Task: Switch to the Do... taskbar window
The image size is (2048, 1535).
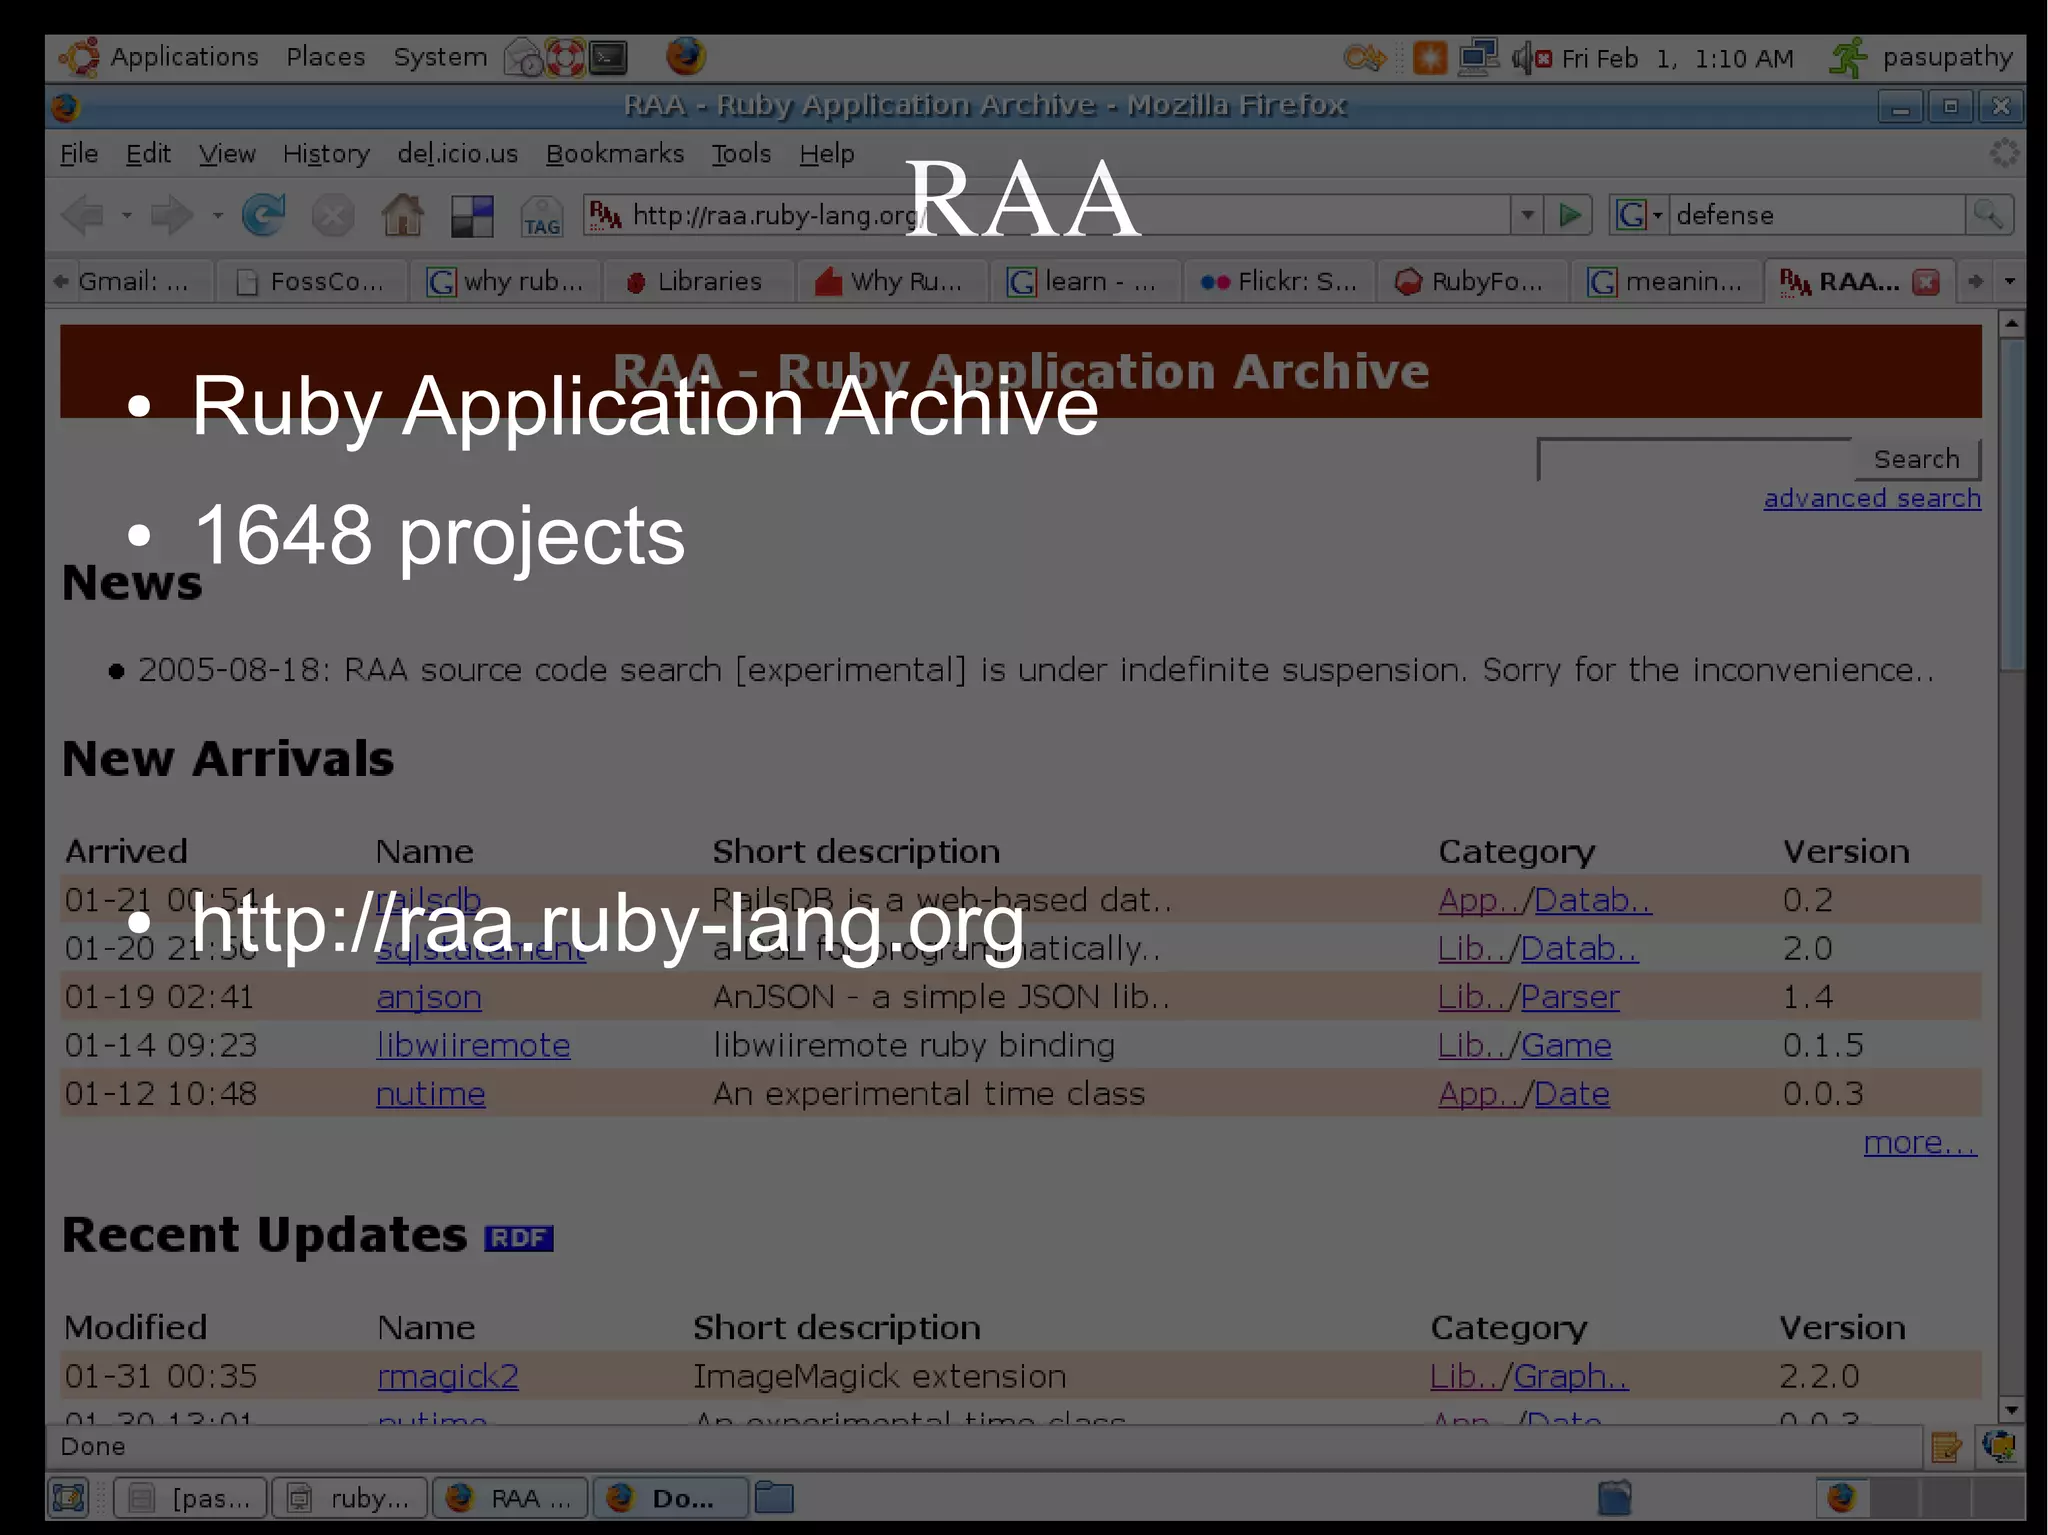Action: 669,1498
